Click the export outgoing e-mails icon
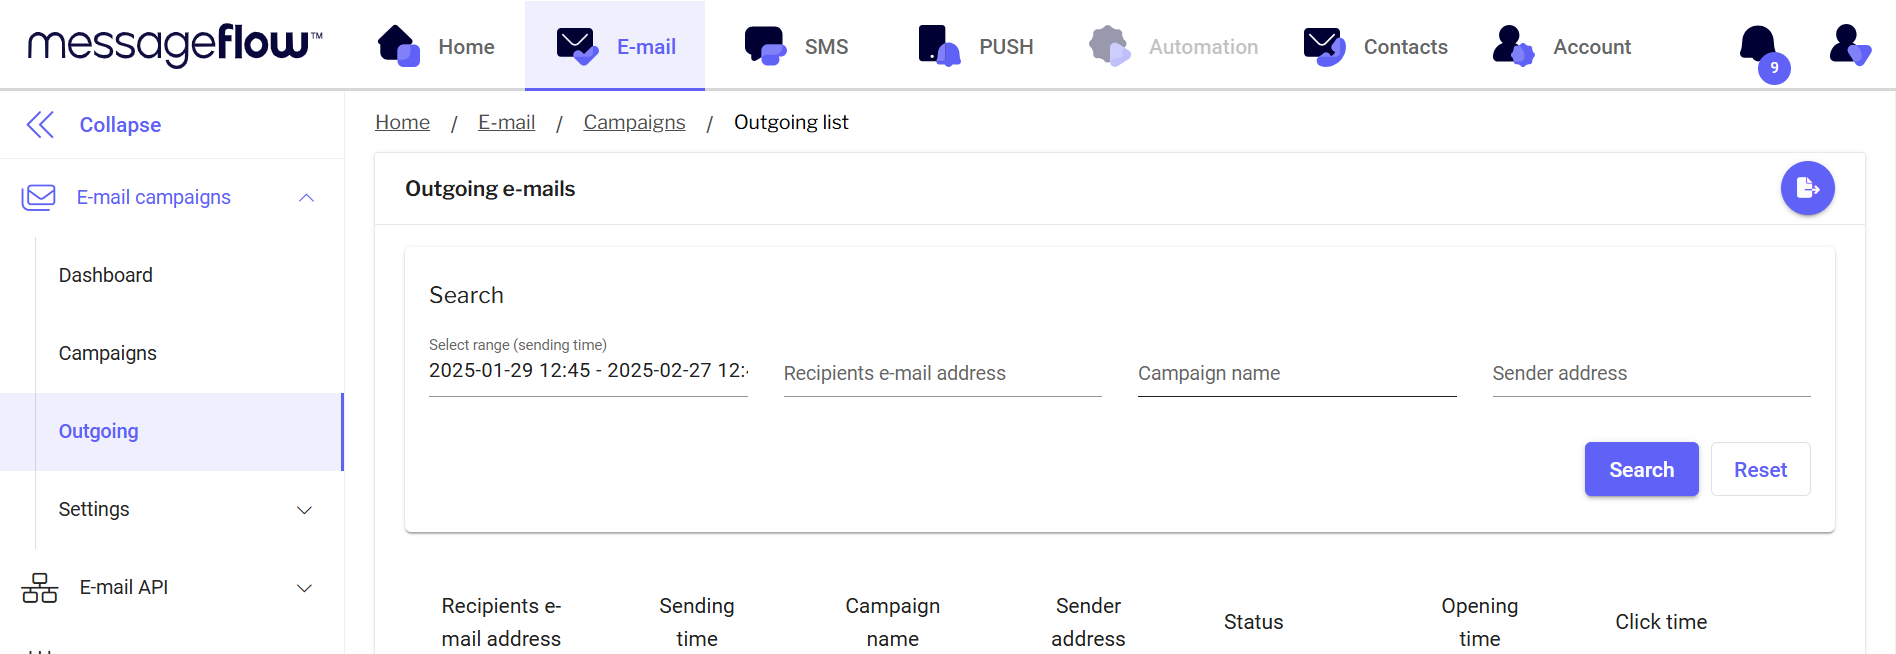This screenshot has width=1896, height=654. pyautogui.click(x=1807, y=188)
